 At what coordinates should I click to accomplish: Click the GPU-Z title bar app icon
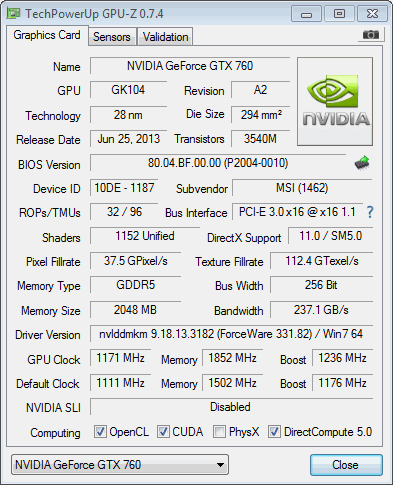(x=14, y=13)
